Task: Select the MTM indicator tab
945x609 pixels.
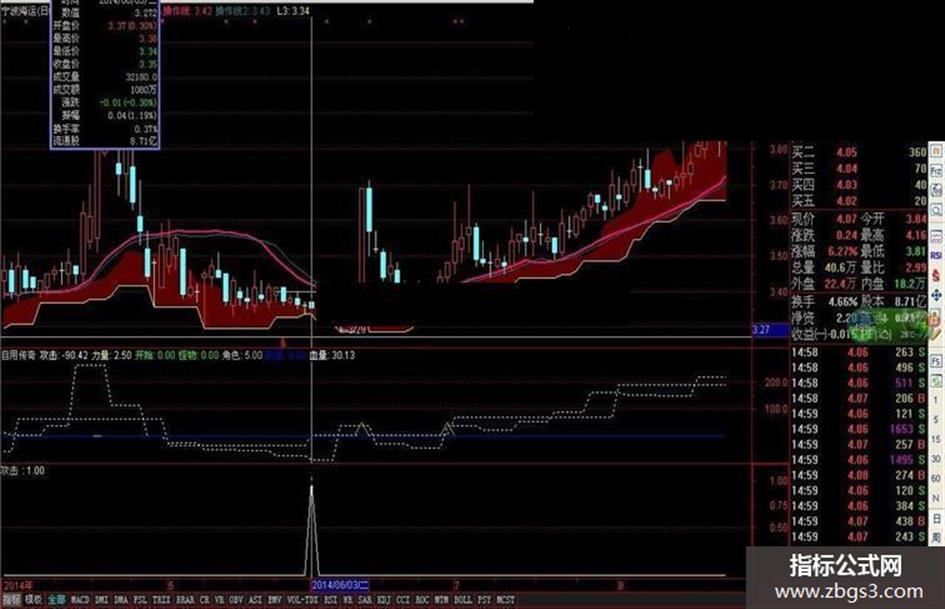Action: pos(442,599)
